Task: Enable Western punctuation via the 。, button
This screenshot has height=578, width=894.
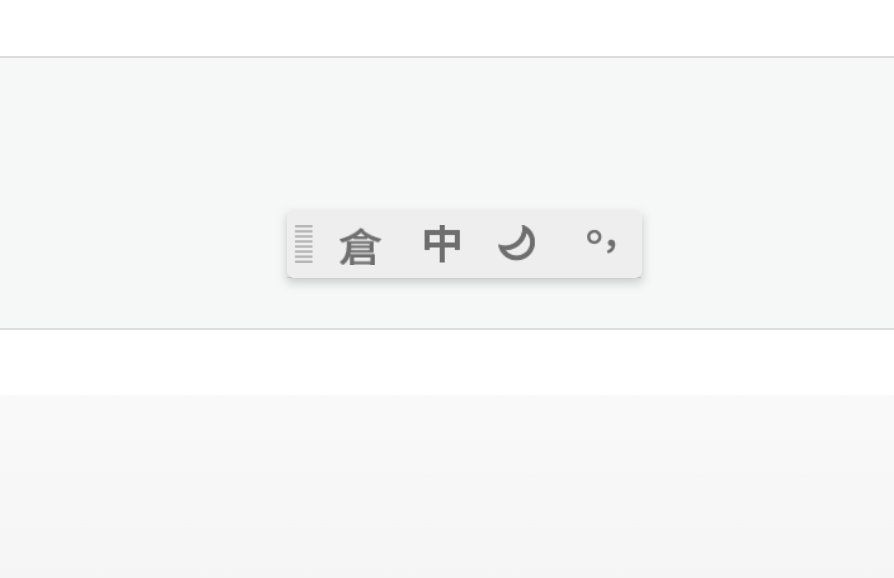Action: click(601, 241)
